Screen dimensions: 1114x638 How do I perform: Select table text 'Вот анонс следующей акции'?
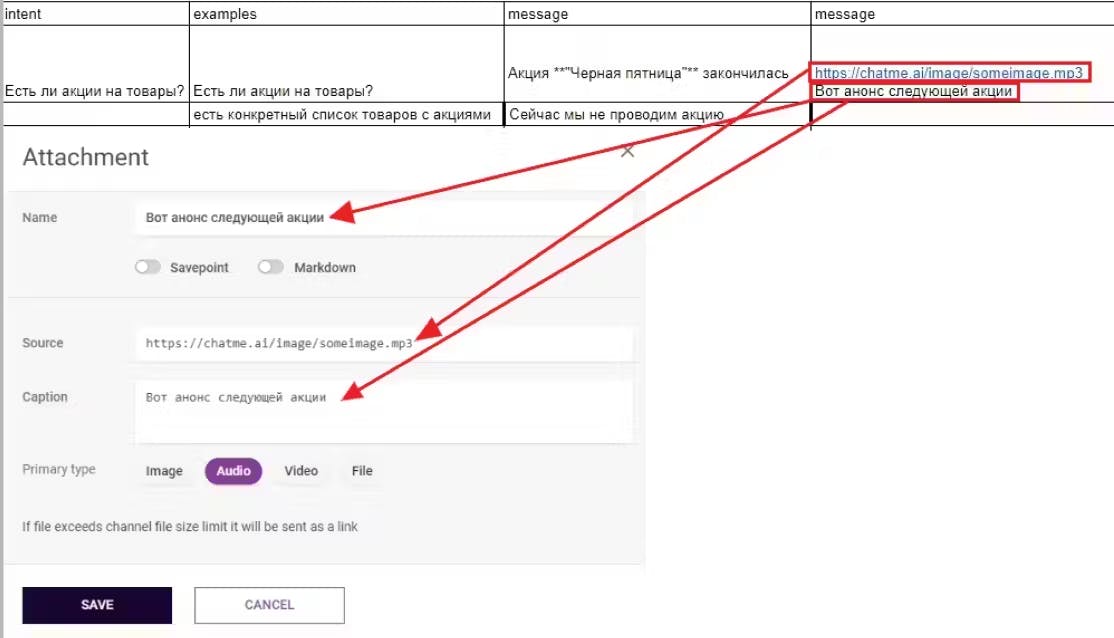click(x=913, y=91)
